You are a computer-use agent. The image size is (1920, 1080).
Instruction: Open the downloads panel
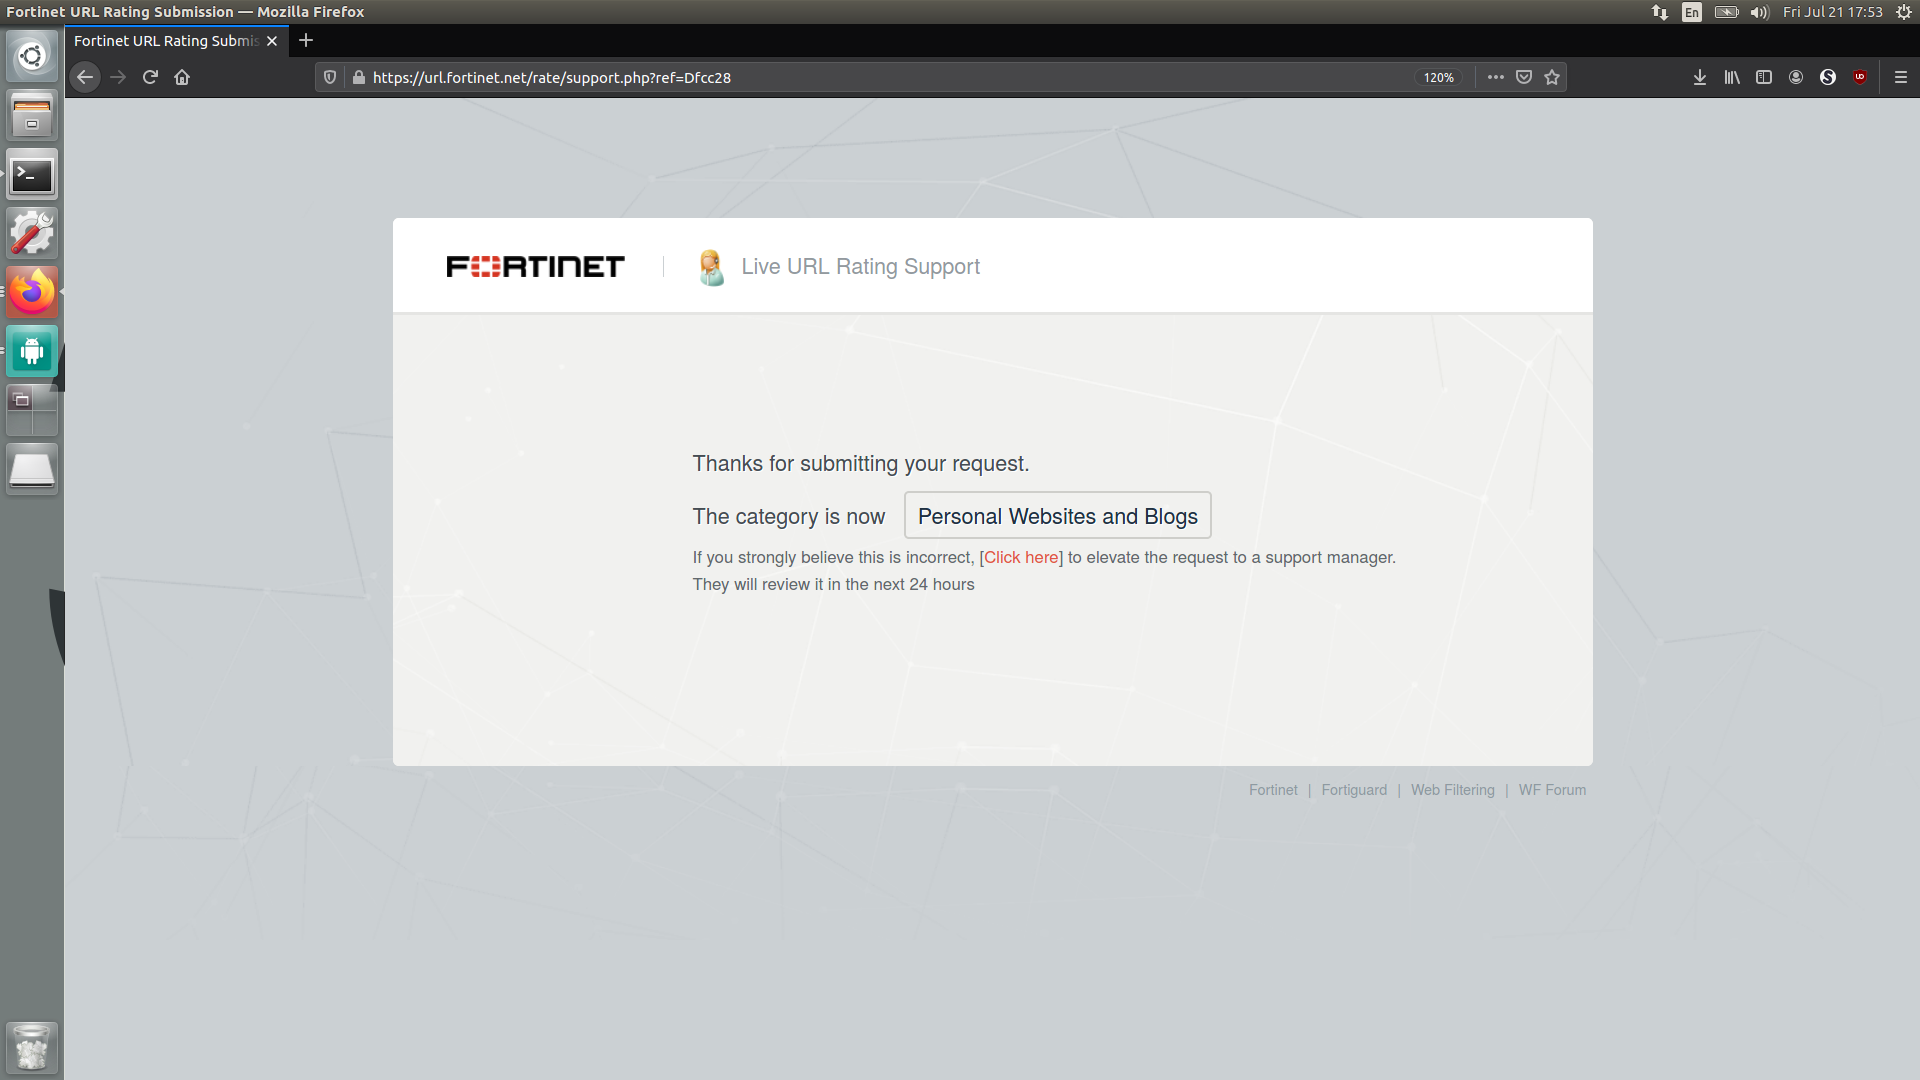[1700, 77]
